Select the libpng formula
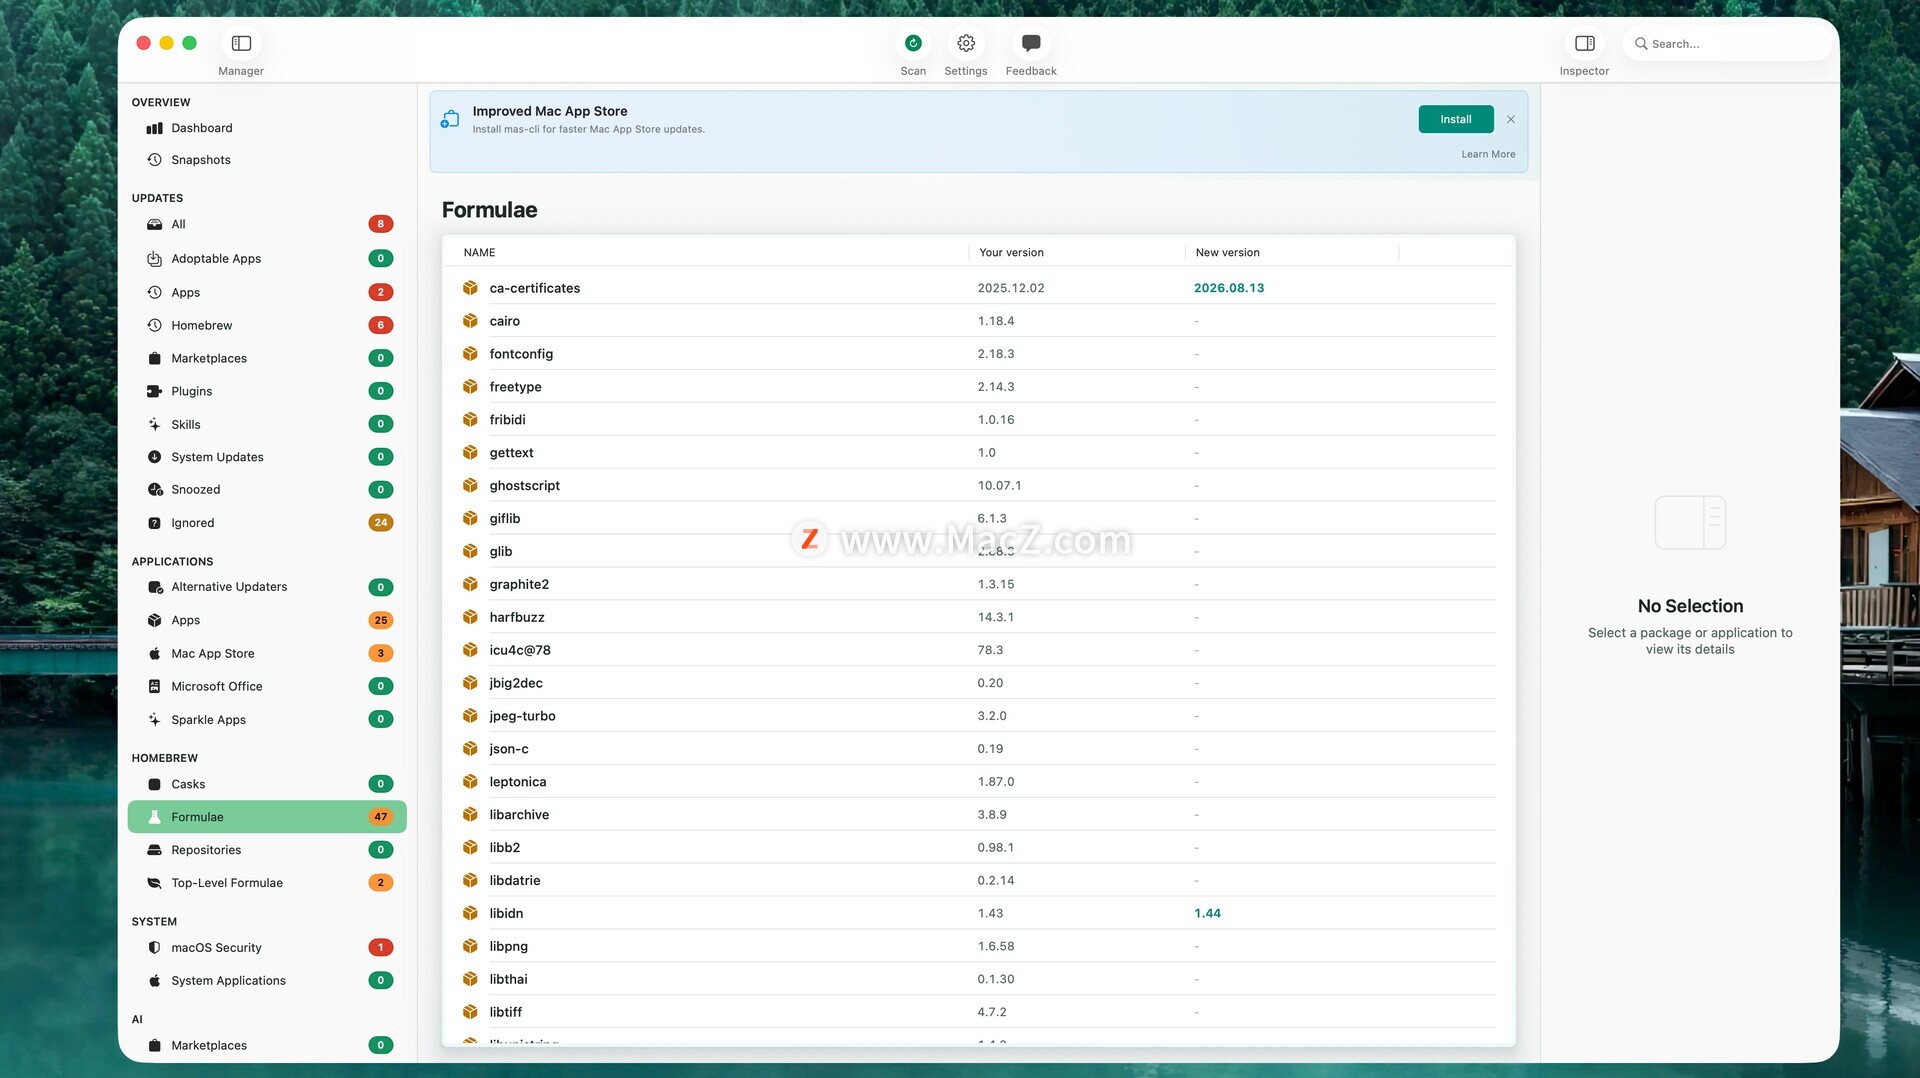The width and height of the screenshot is (1920, 1078). (979, 946)
